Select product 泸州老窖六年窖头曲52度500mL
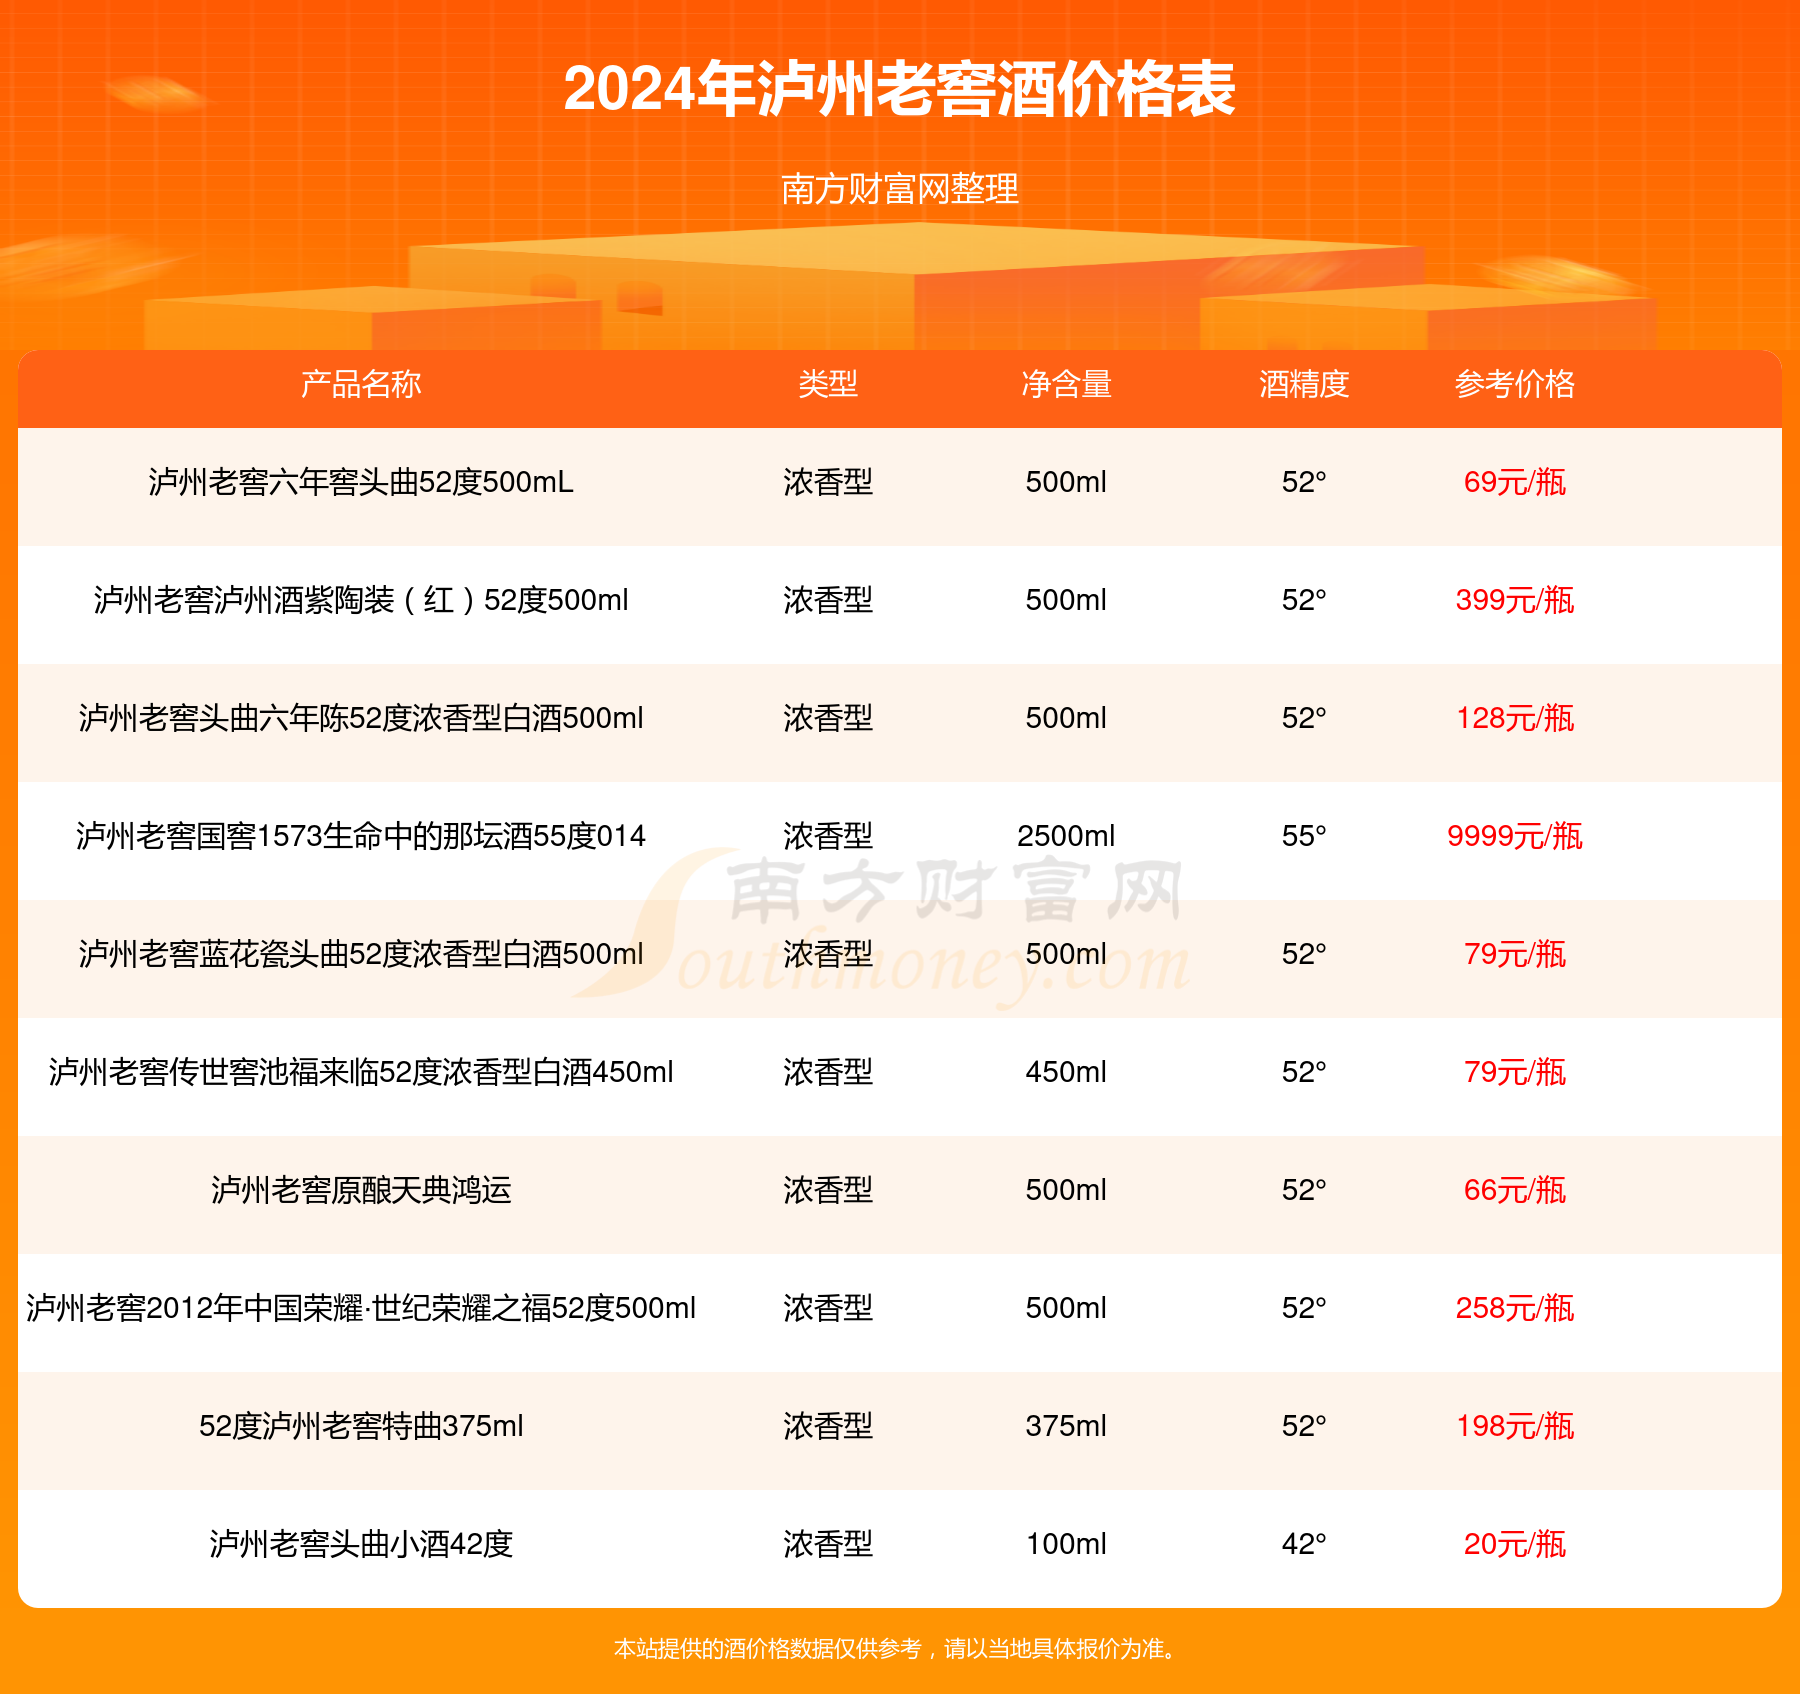This screenshot has height=1694, width=1800. pos(361,482)
